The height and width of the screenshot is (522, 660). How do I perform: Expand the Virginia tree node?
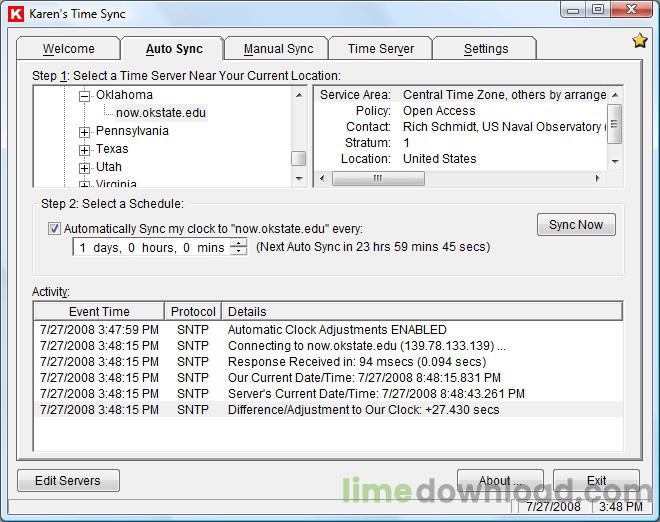coord(84,184)
